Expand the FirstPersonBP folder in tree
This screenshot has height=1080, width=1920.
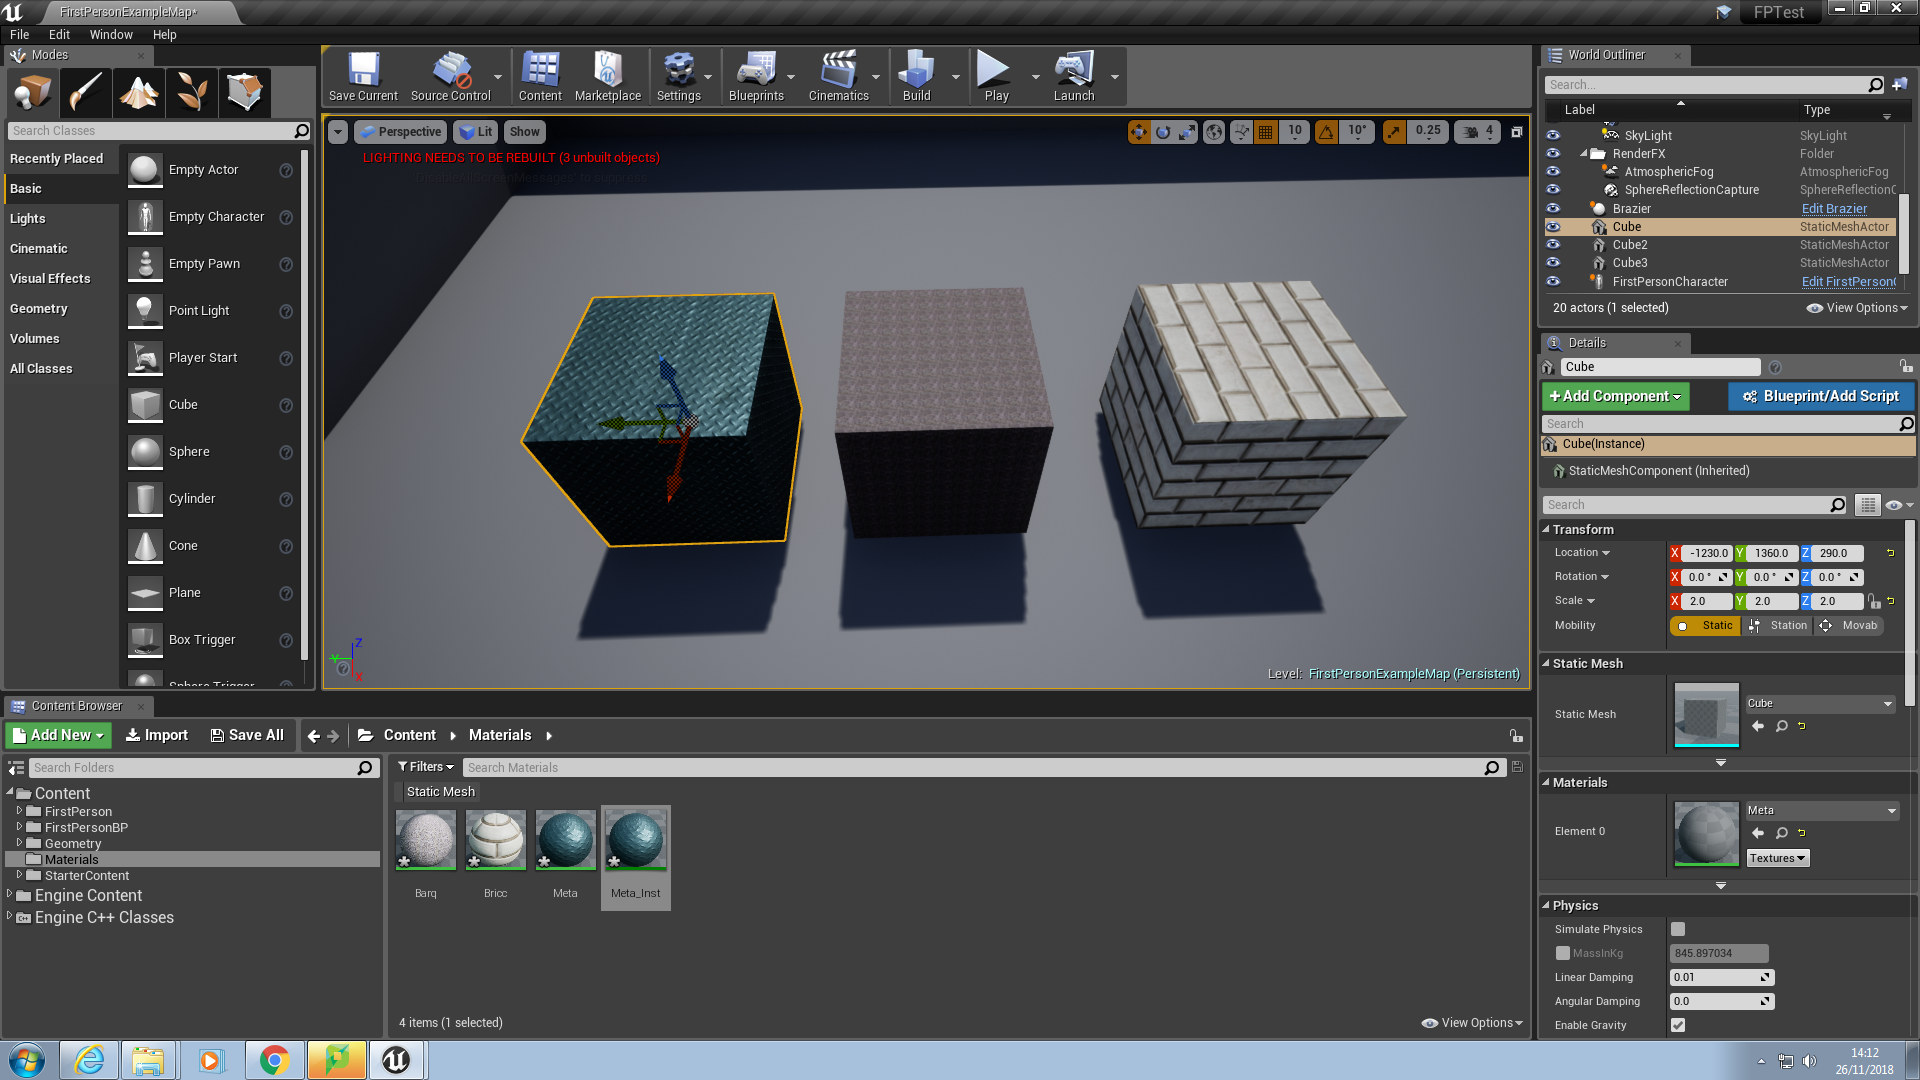[x=19, y=827]
